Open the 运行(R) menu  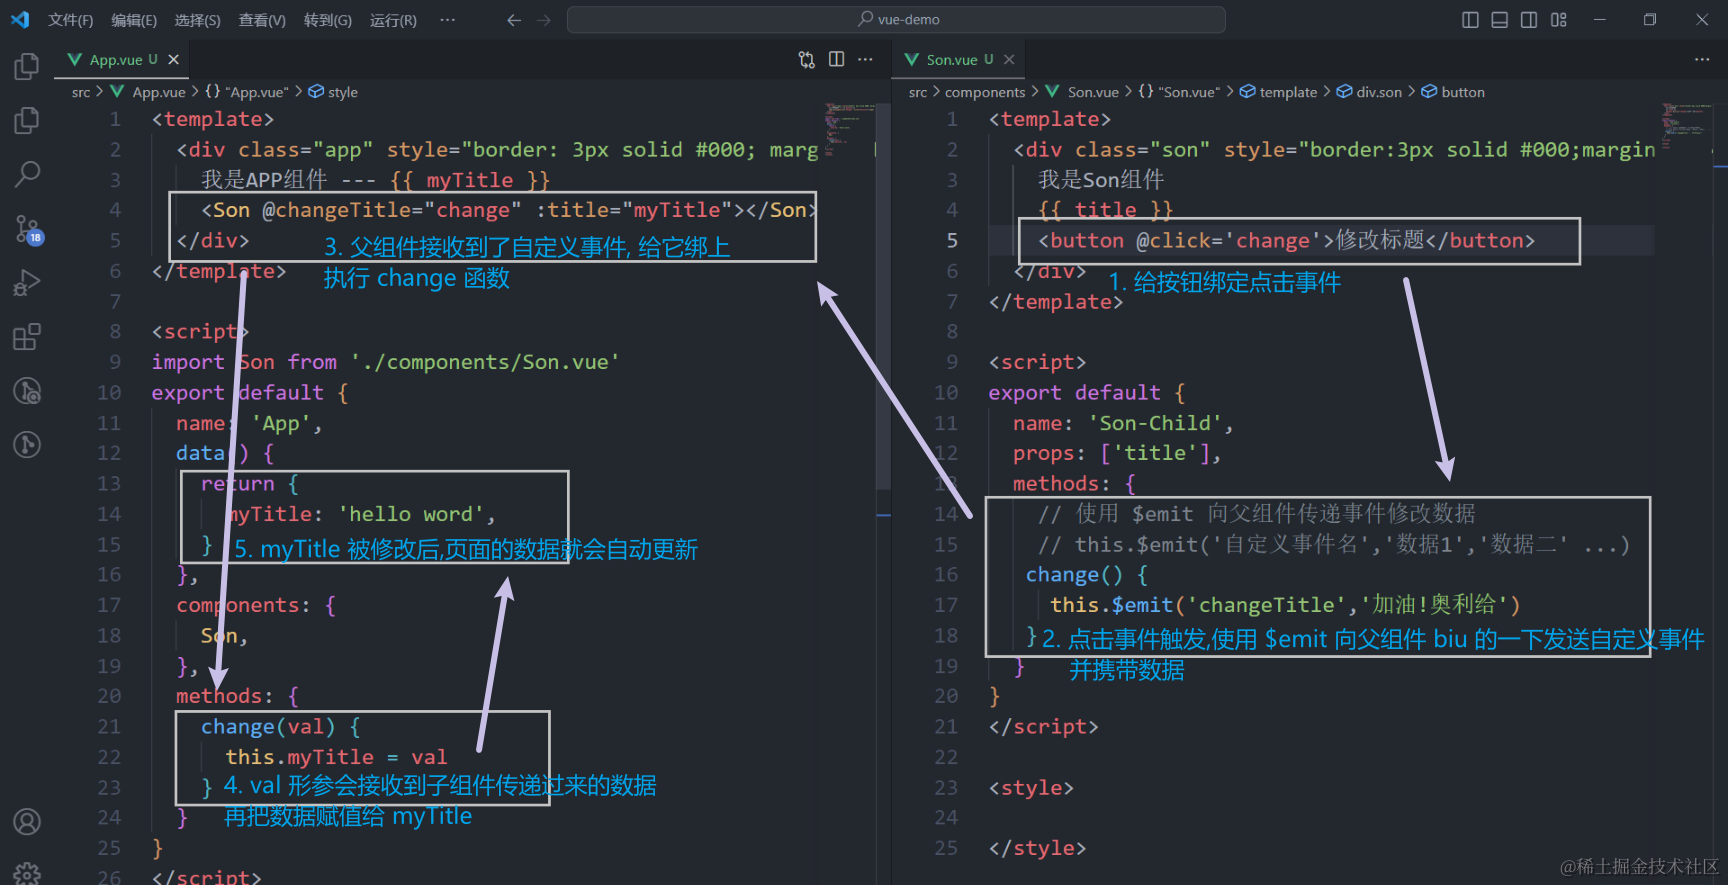(393, 20)
